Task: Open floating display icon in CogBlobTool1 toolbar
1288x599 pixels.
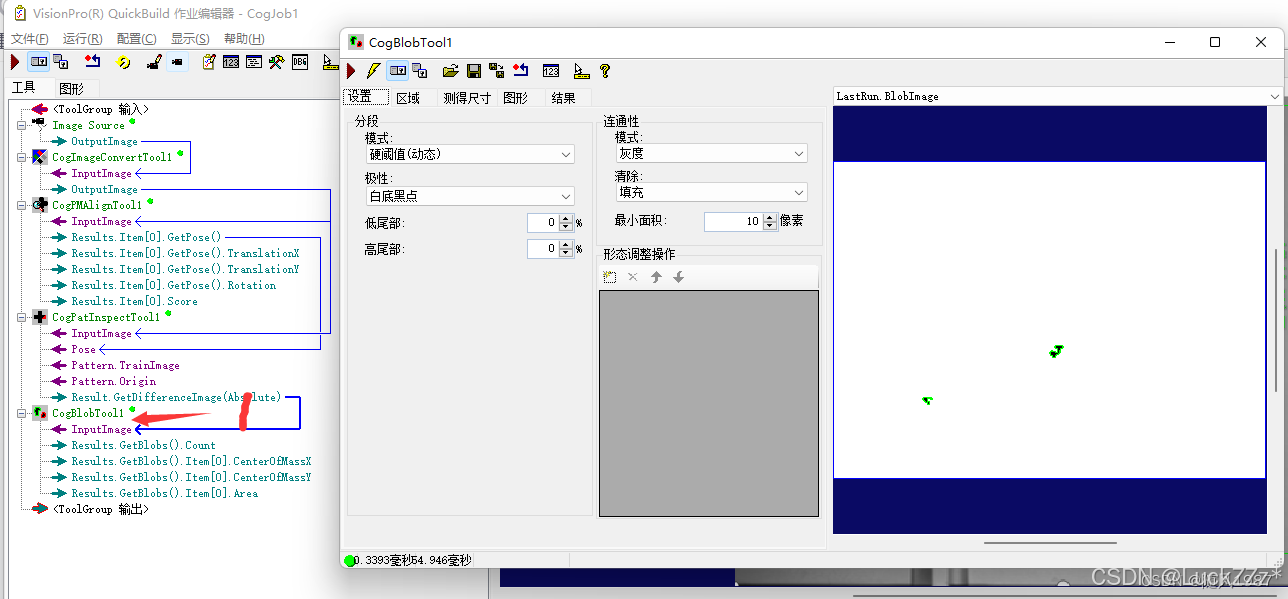Action: click(420, 71)
